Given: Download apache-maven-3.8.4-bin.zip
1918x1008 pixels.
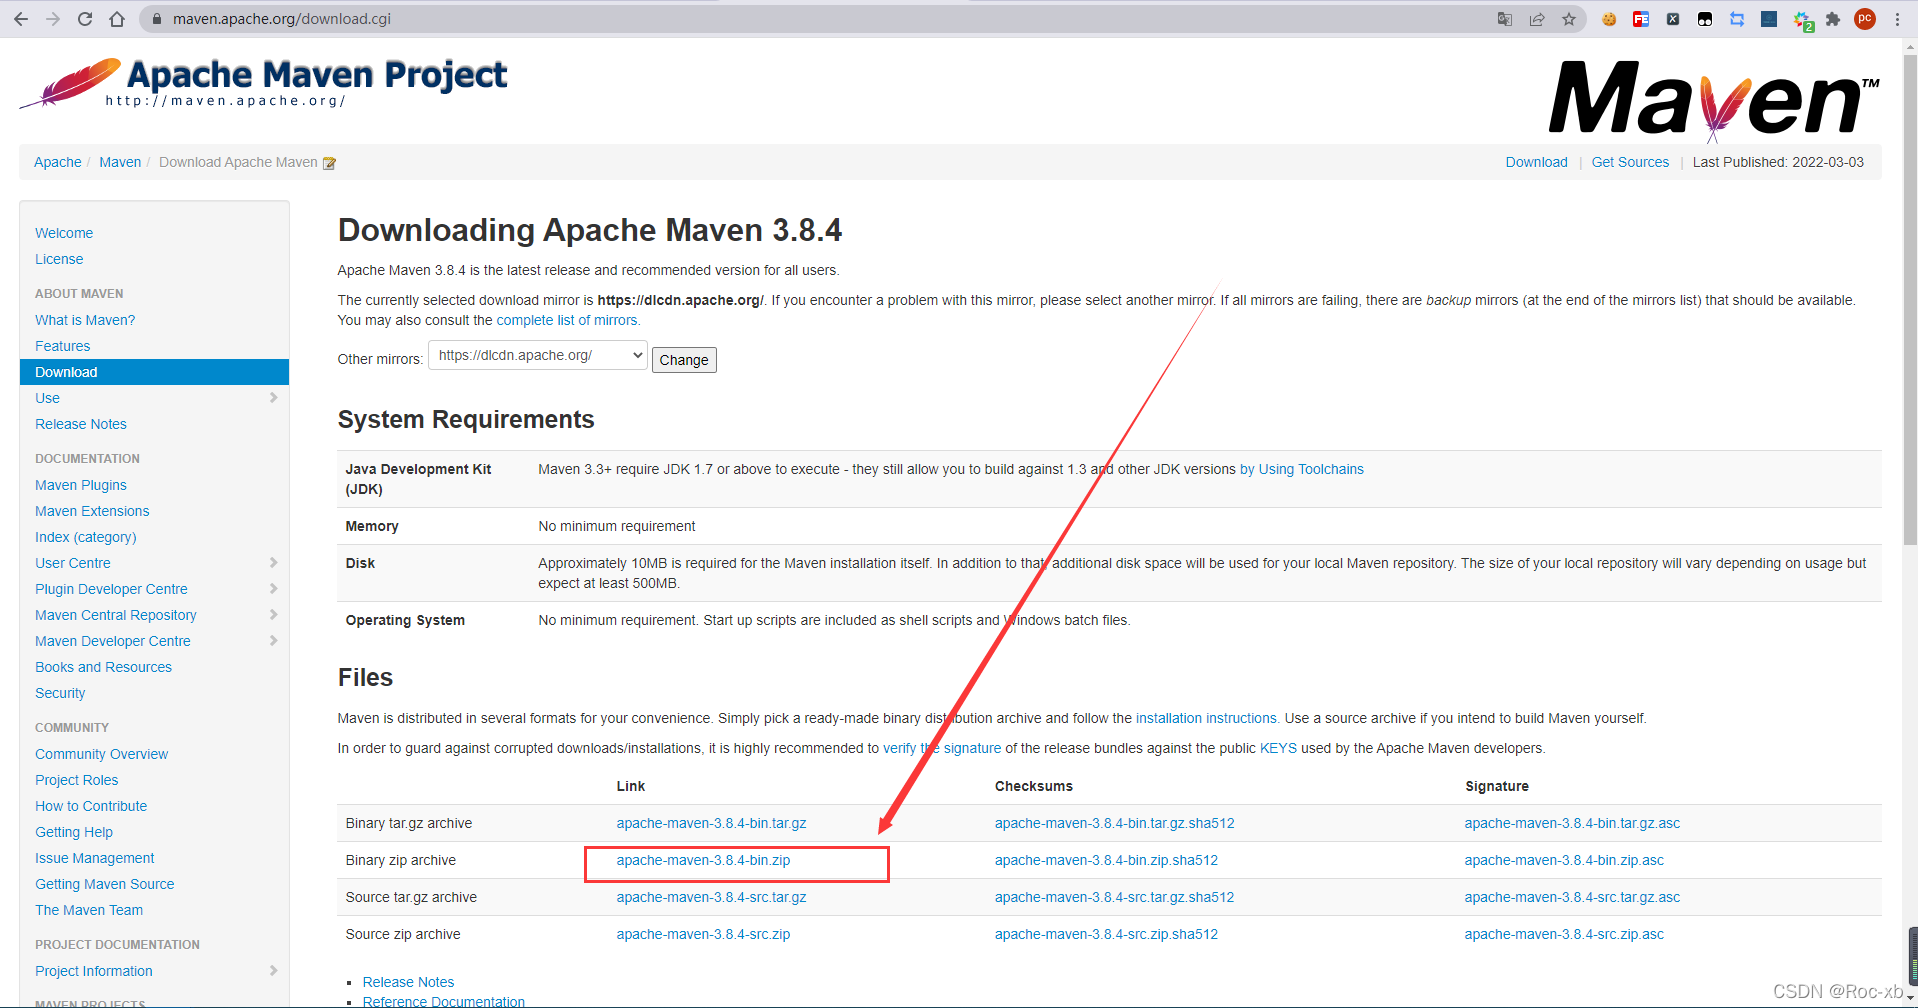Looking at the screenshot, I should click(703, 860).
